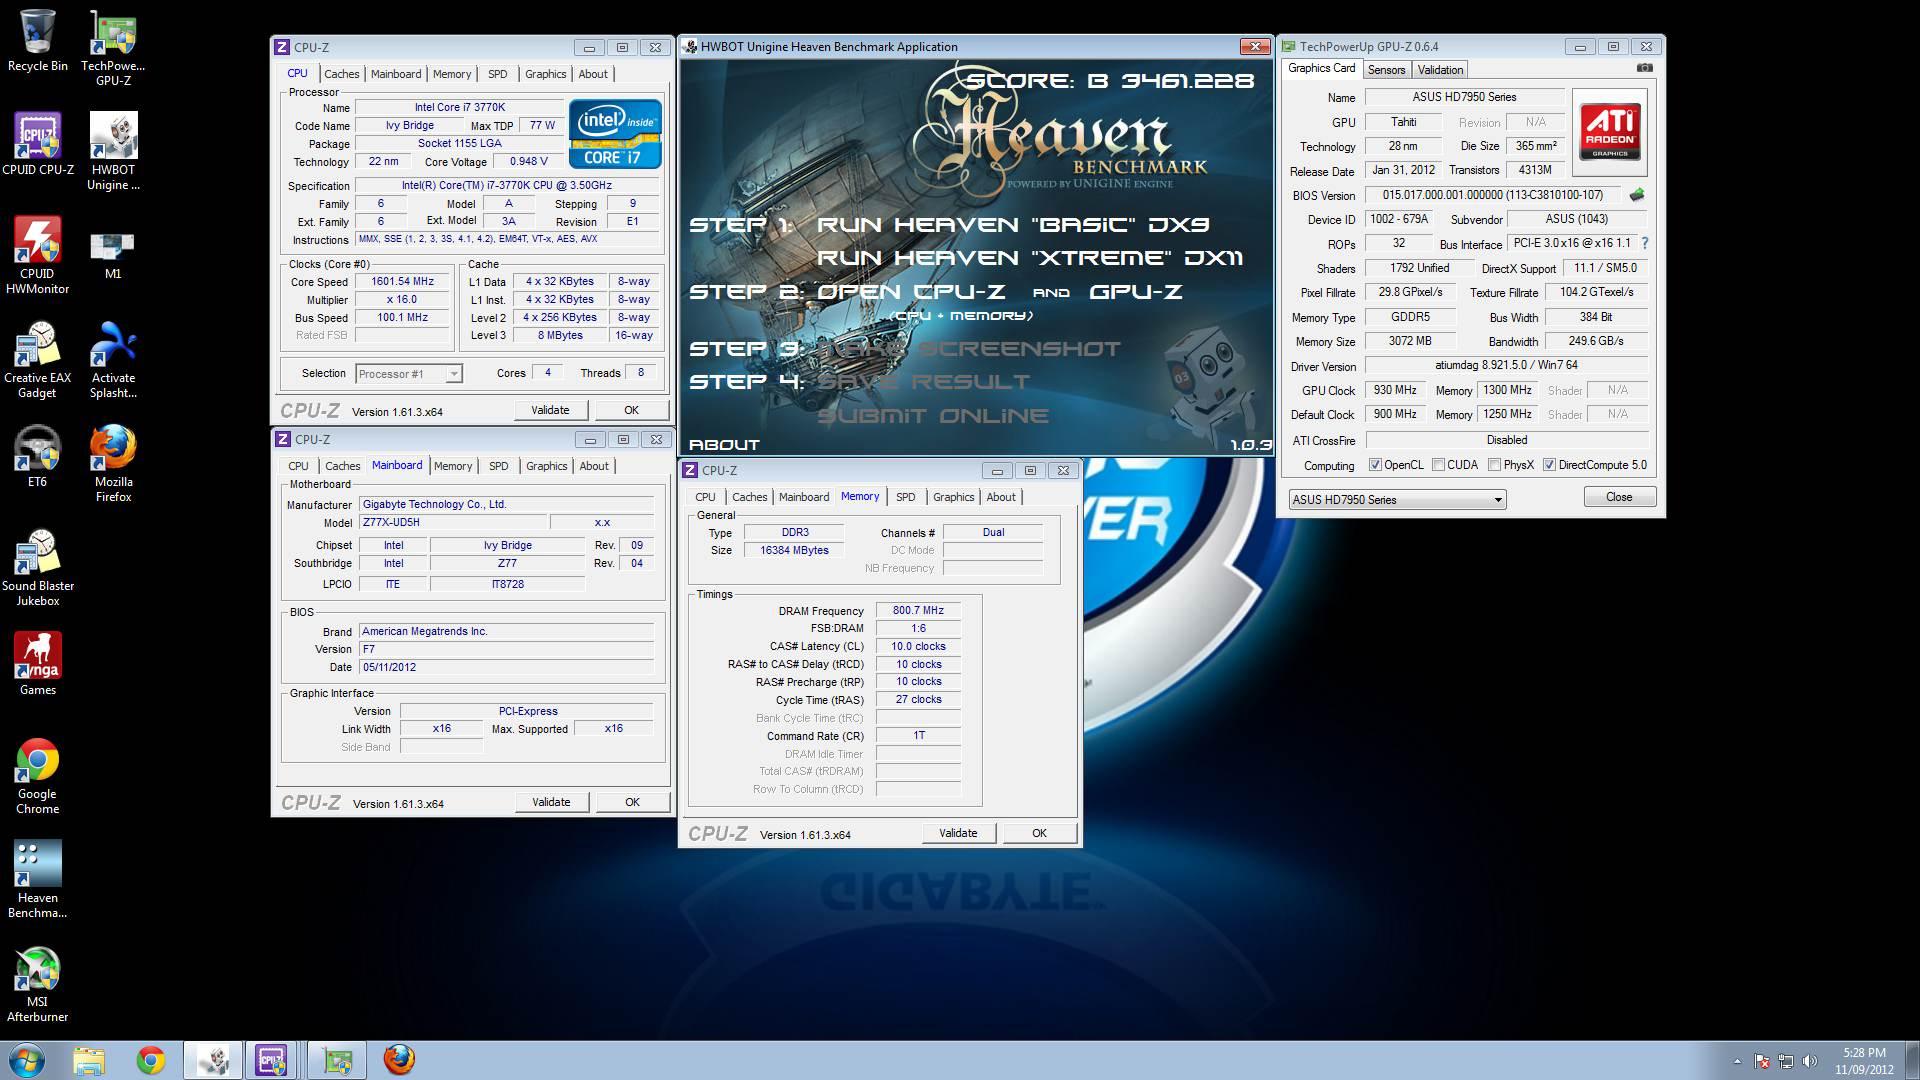
Task: Open Activate Splashtop desktop shortcut
Action: [x=113, y=360]
